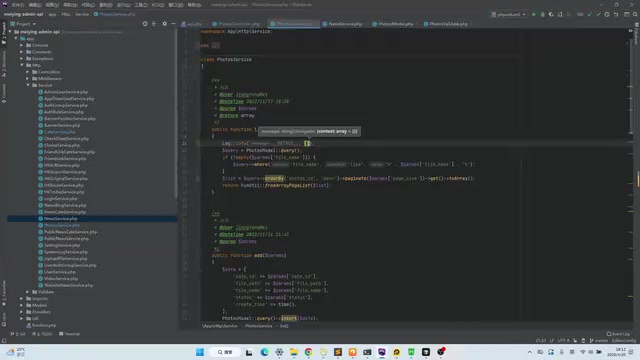Click the Service breadcrumb in navigation bar
The height and width of the screenshot is (360, 640).
click(x=82, y=14)
